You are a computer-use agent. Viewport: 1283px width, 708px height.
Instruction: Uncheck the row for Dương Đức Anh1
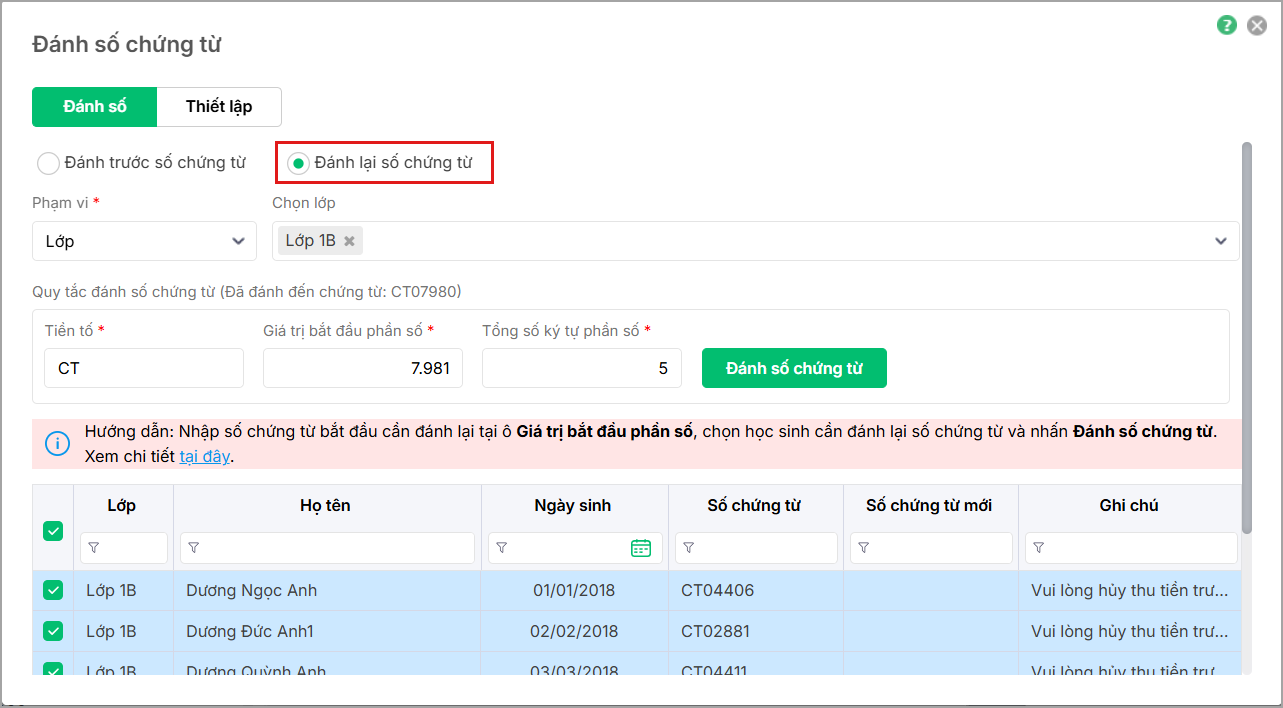[x=53, y=632]
